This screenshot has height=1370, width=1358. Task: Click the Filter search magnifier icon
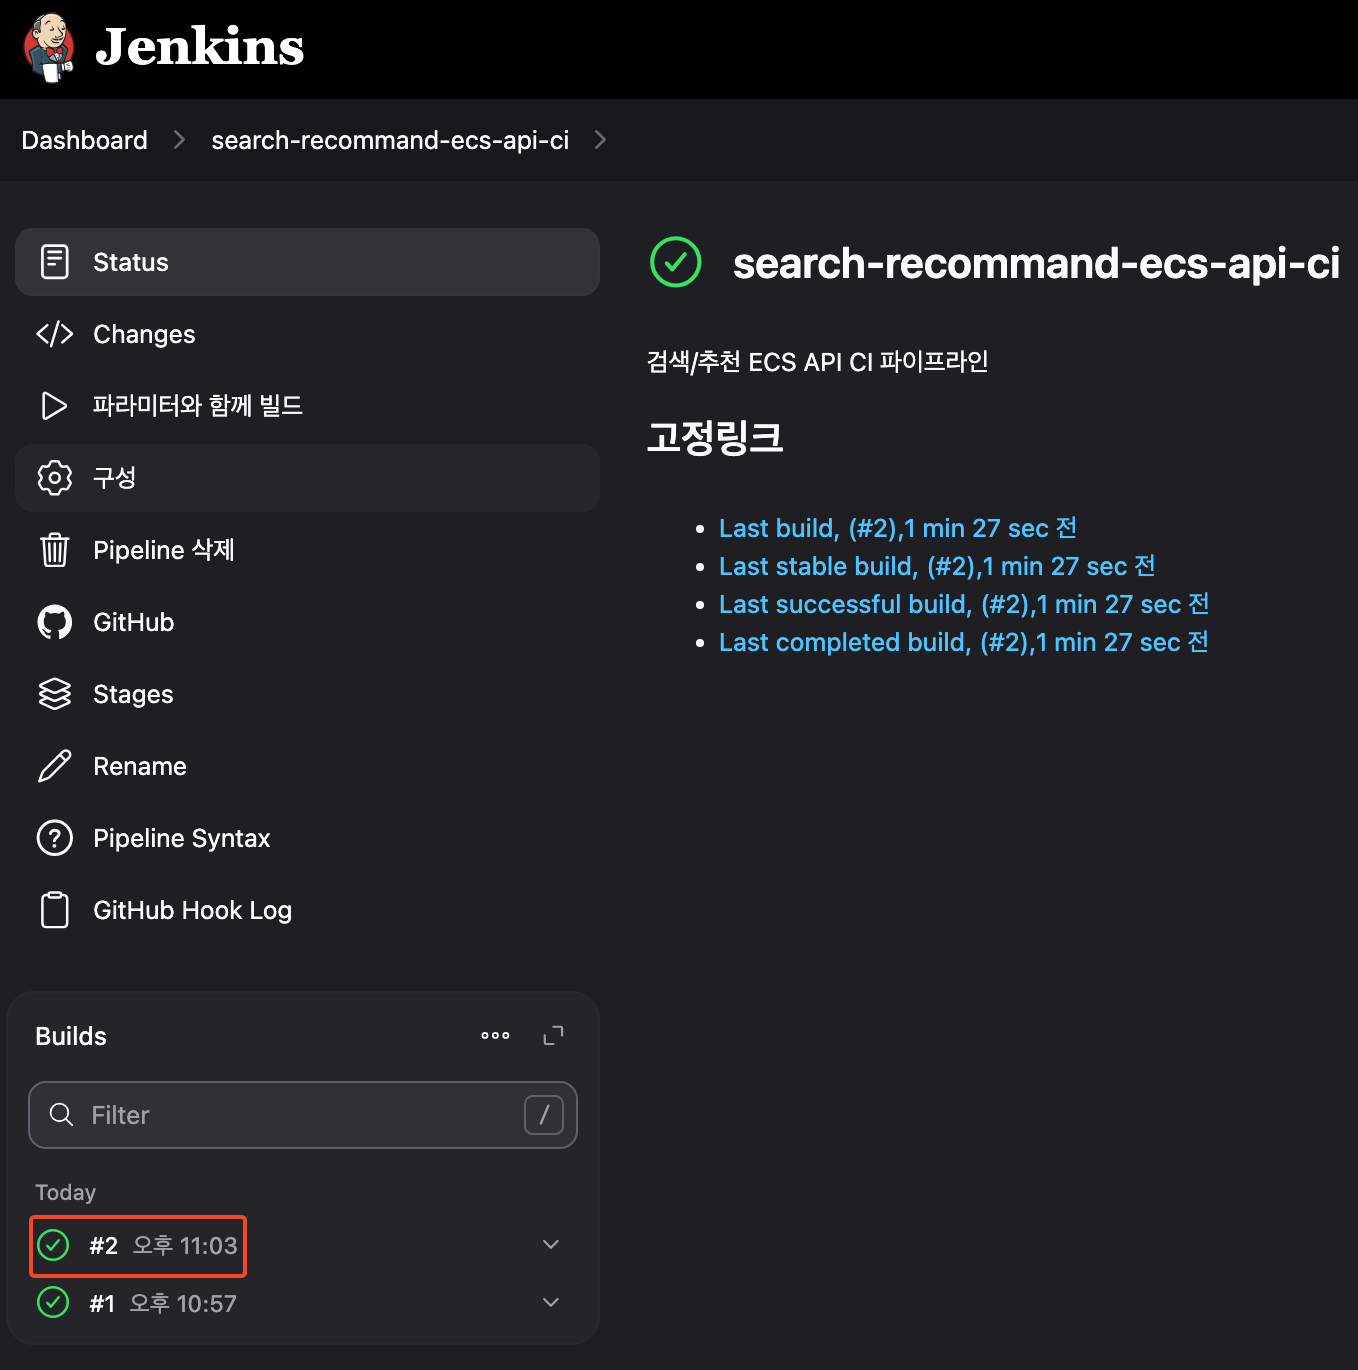click(62, 1115)
